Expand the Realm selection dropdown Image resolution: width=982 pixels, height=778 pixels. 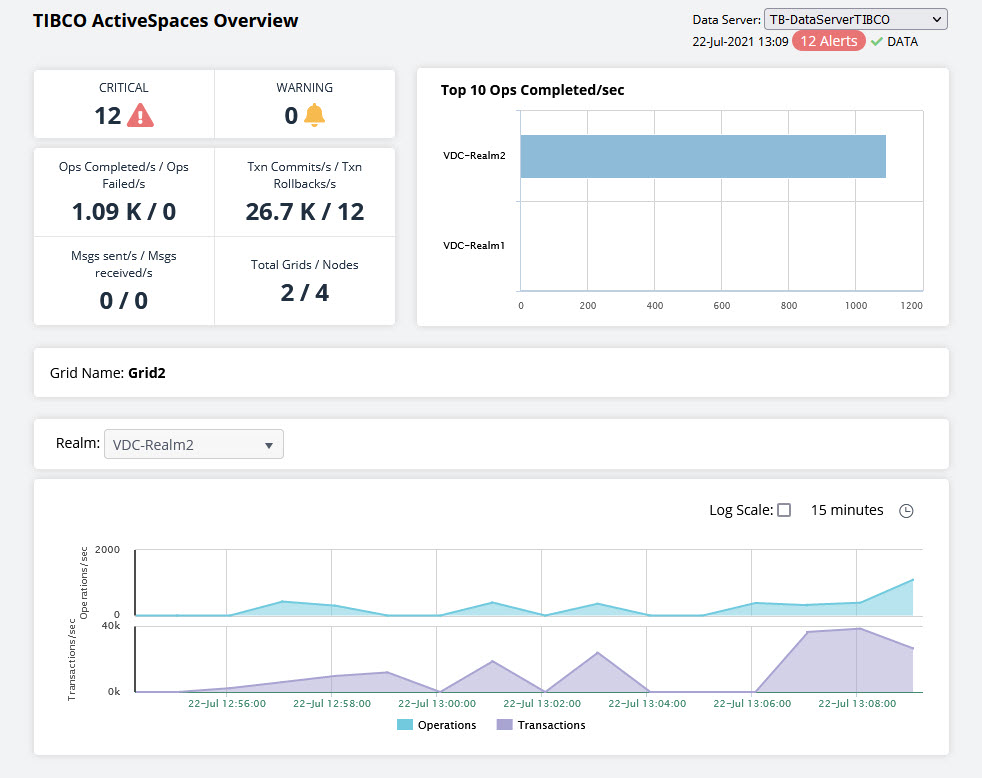click(x=193, y=445)
